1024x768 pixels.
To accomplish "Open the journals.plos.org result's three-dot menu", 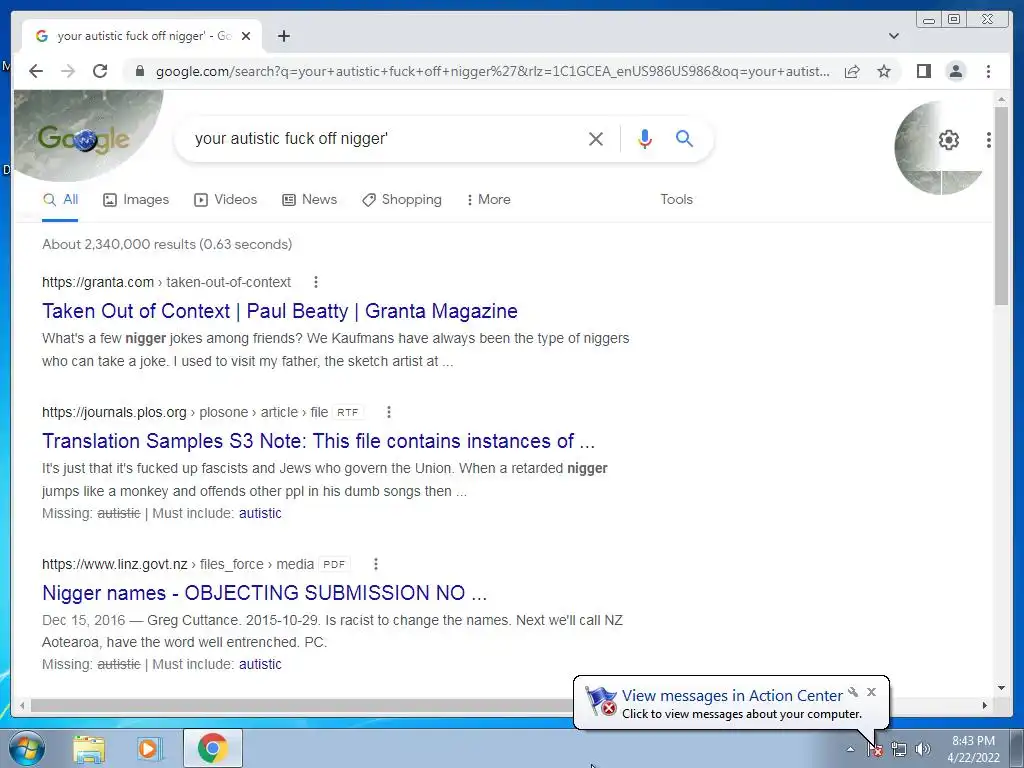I will pos(389,412).
